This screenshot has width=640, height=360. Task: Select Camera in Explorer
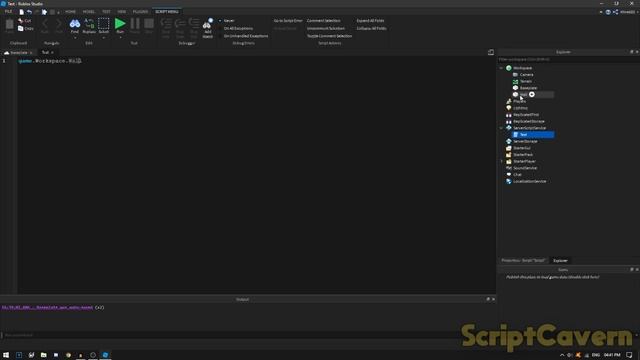527,75
